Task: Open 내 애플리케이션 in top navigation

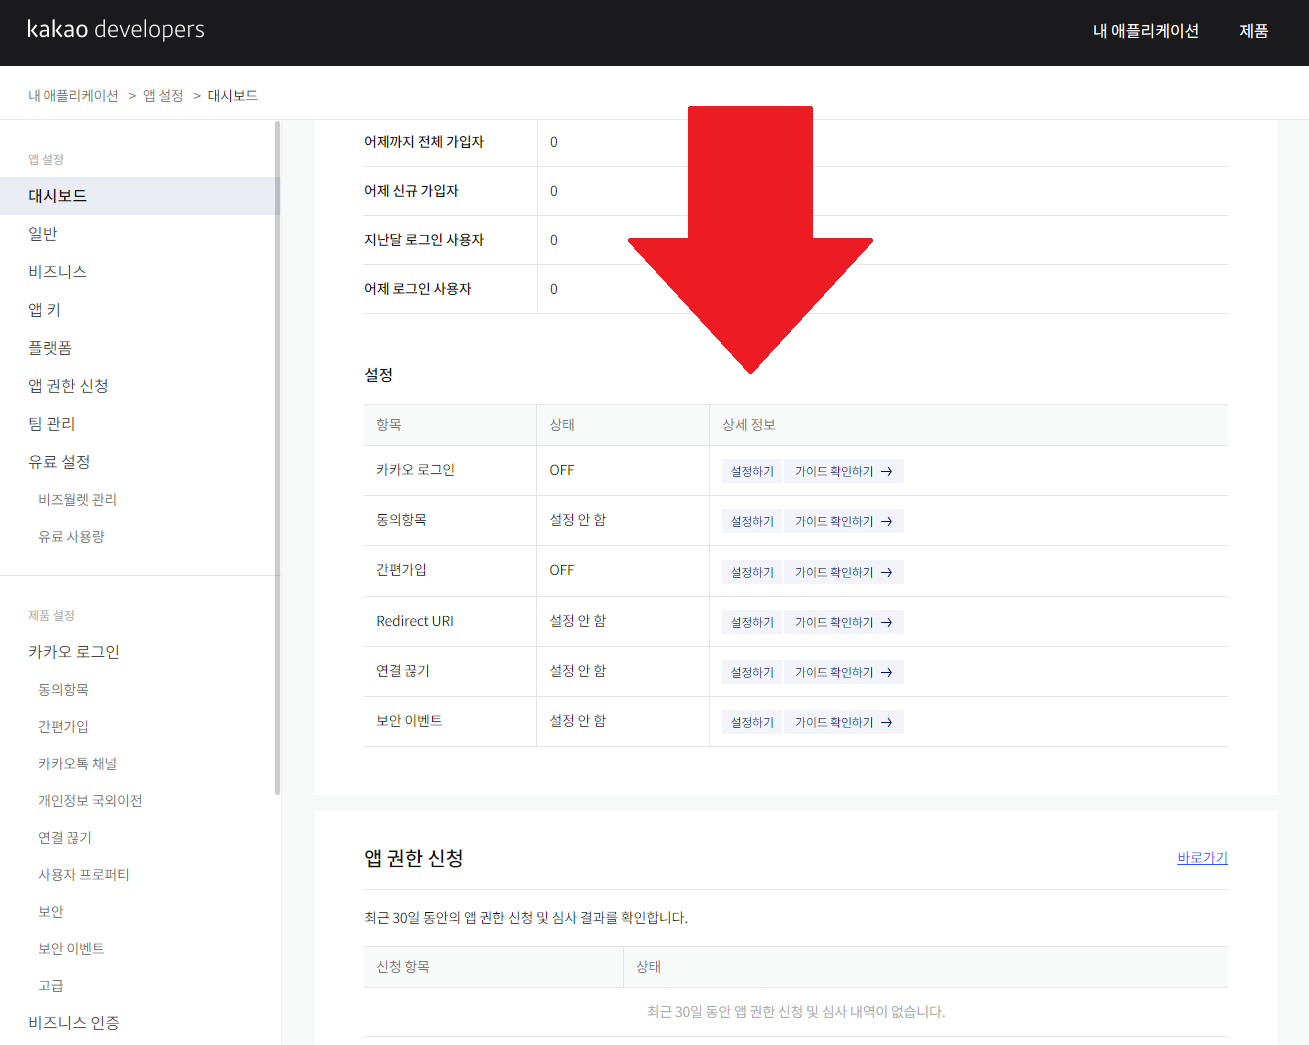Action: (1146, 31)
